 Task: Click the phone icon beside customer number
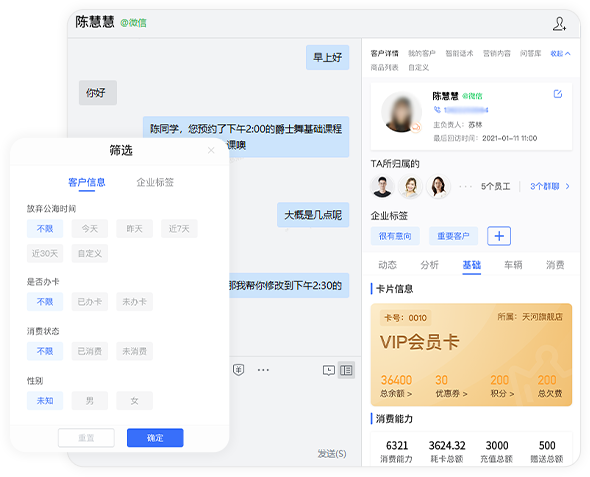(437, 109)
